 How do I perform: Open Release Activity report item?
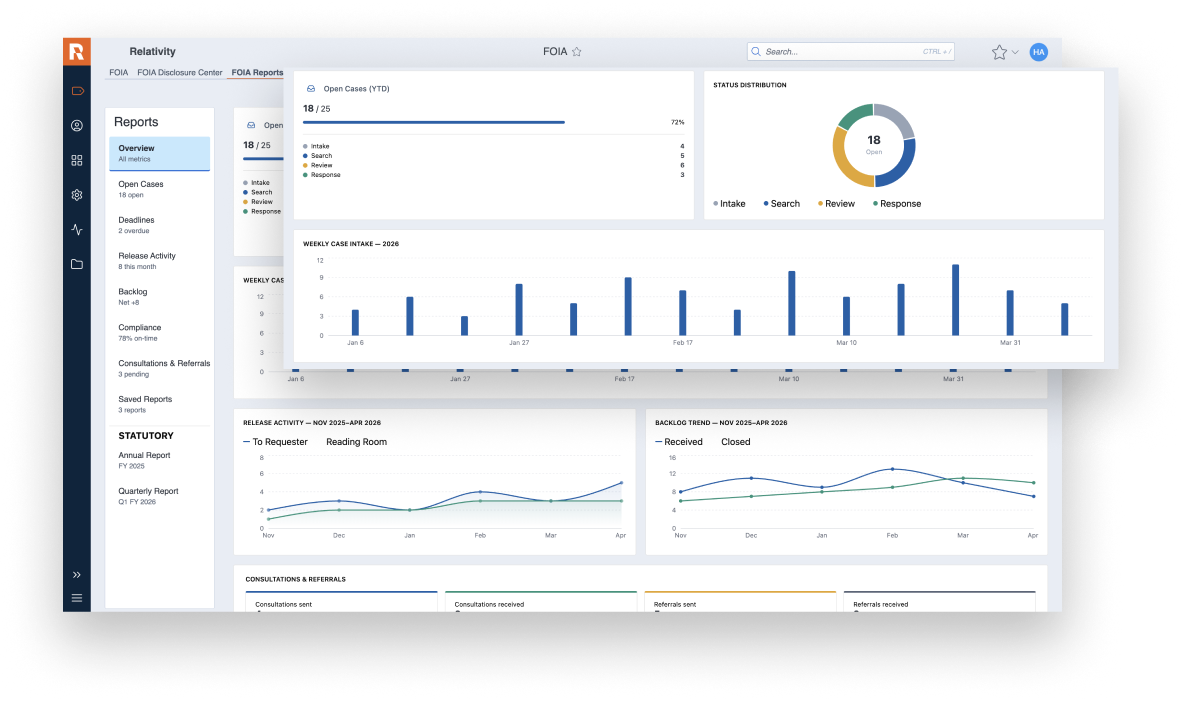coord(160,261)
